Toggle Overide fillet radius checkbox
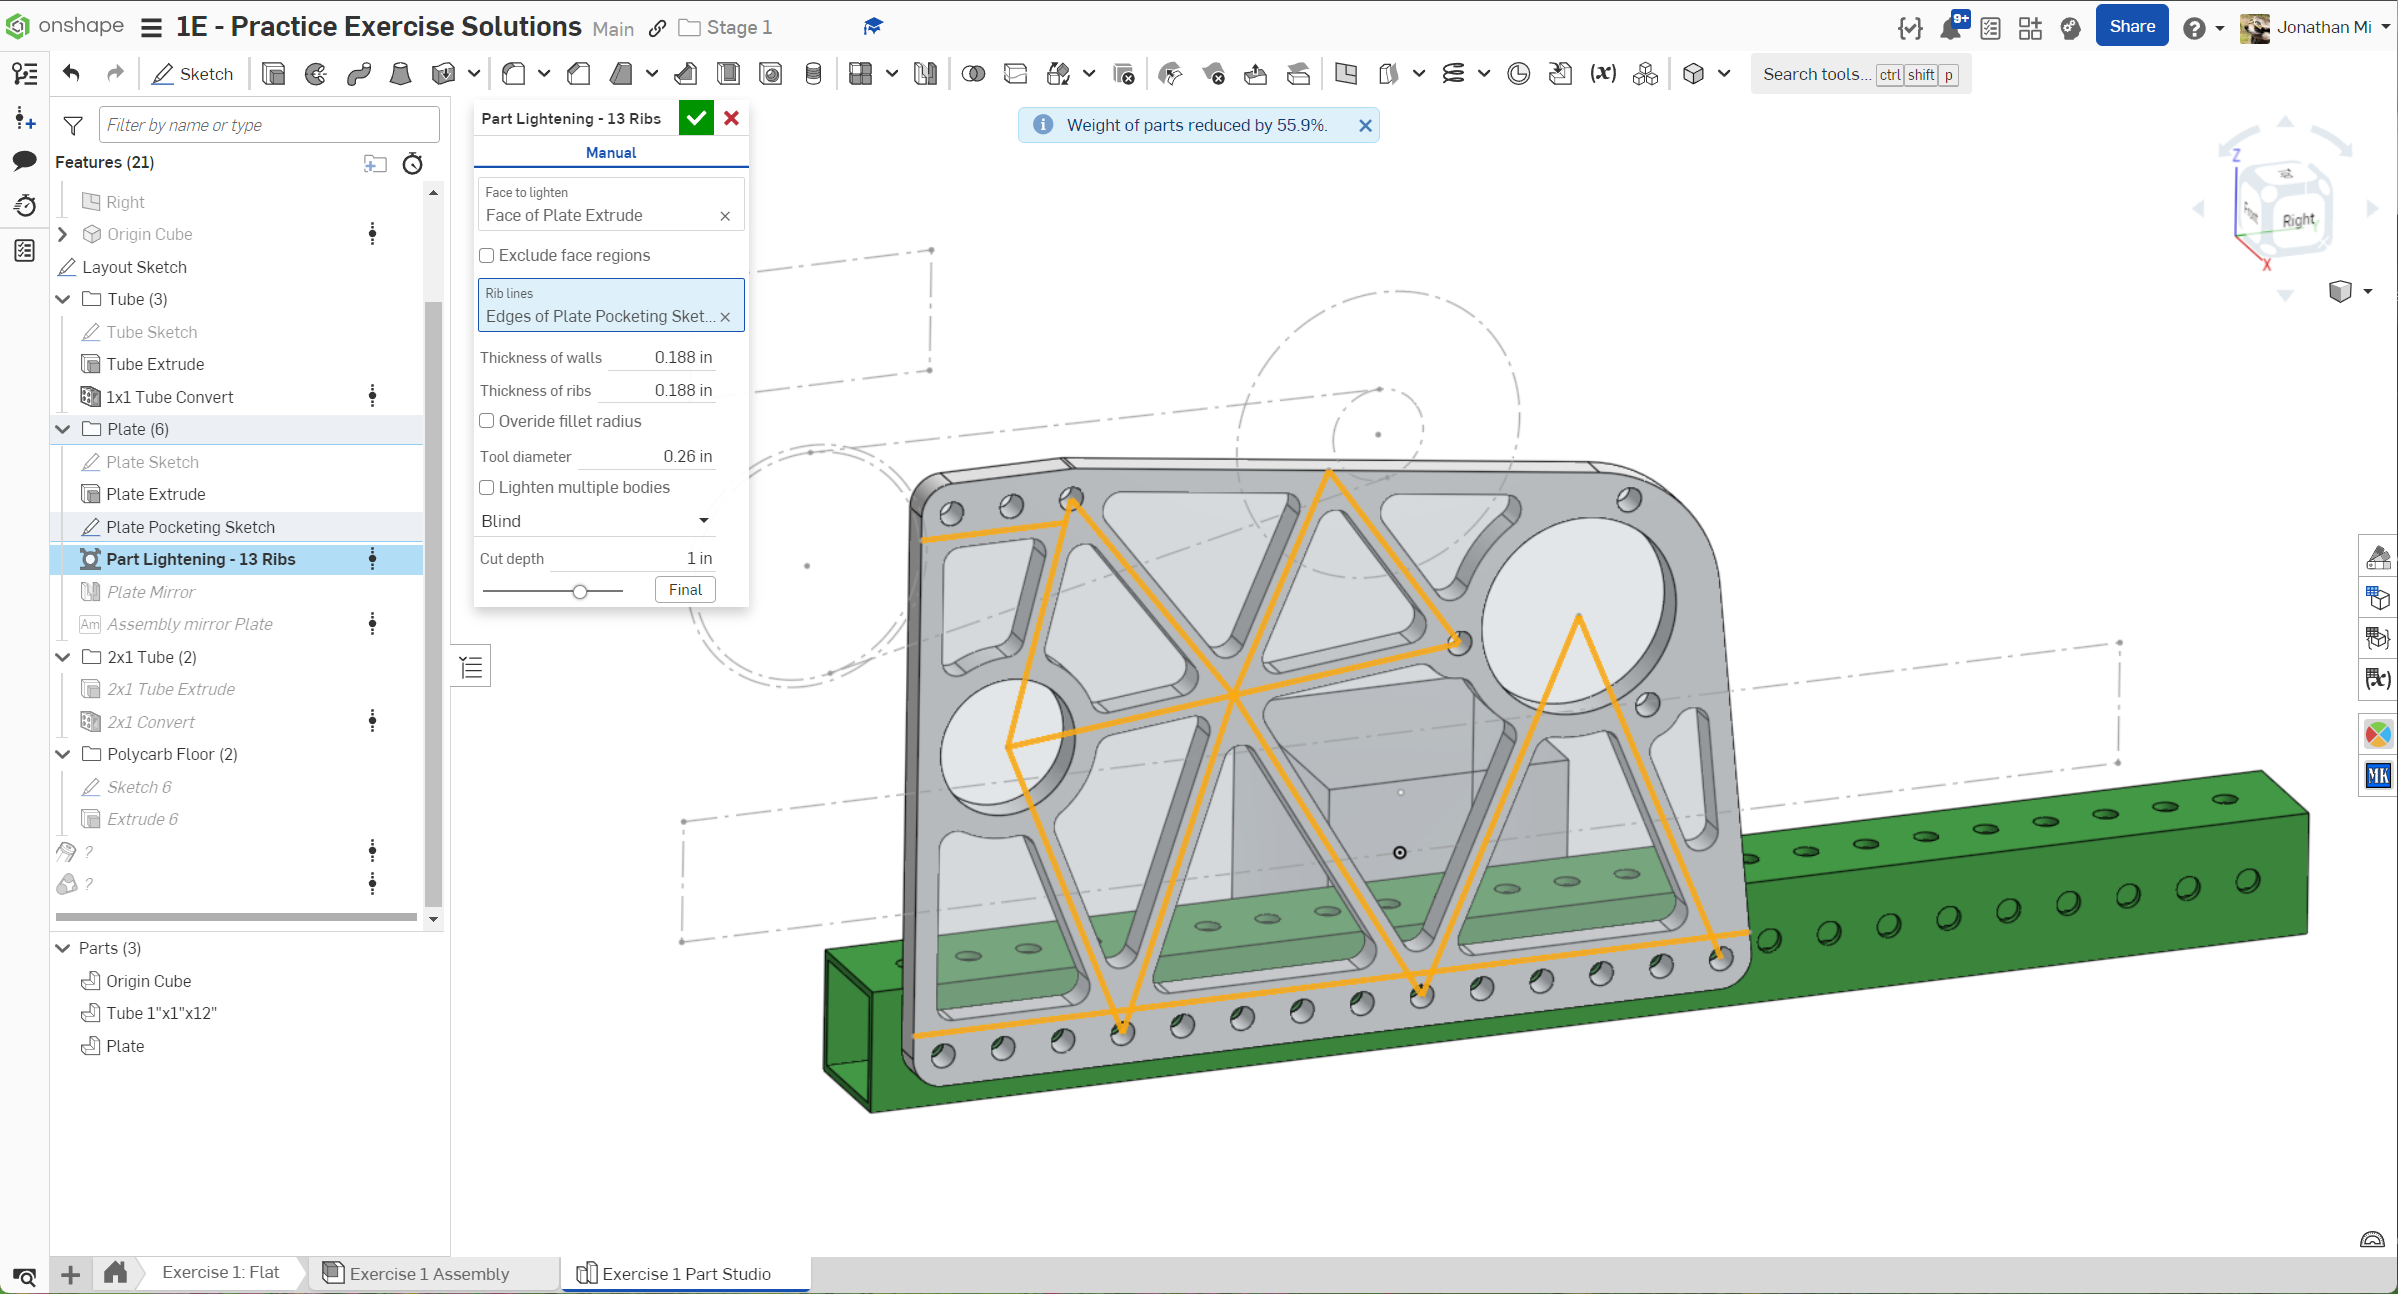 coord(487,422)
